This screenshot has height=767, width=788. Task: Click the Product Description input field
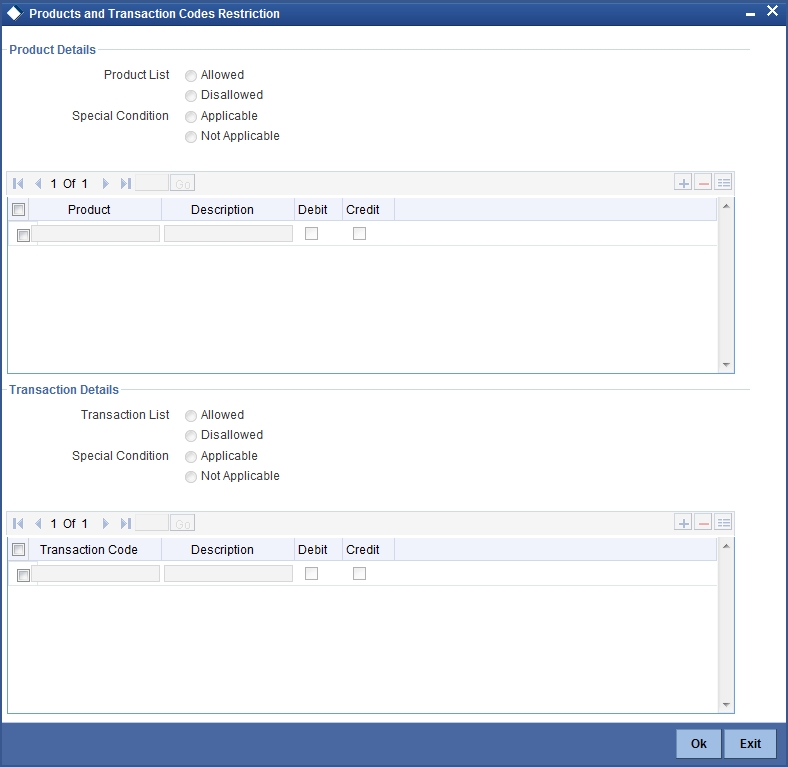tap(228, 234)
